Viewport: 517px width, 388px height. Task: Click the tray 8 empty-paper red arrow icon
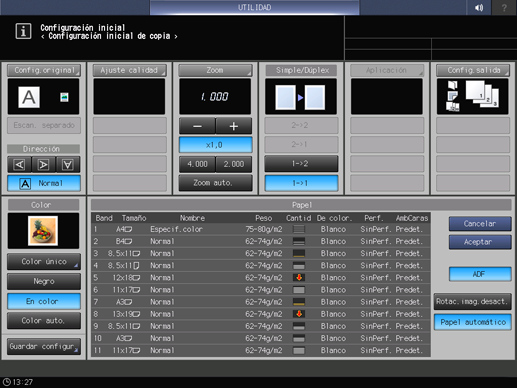pos(299,314)
